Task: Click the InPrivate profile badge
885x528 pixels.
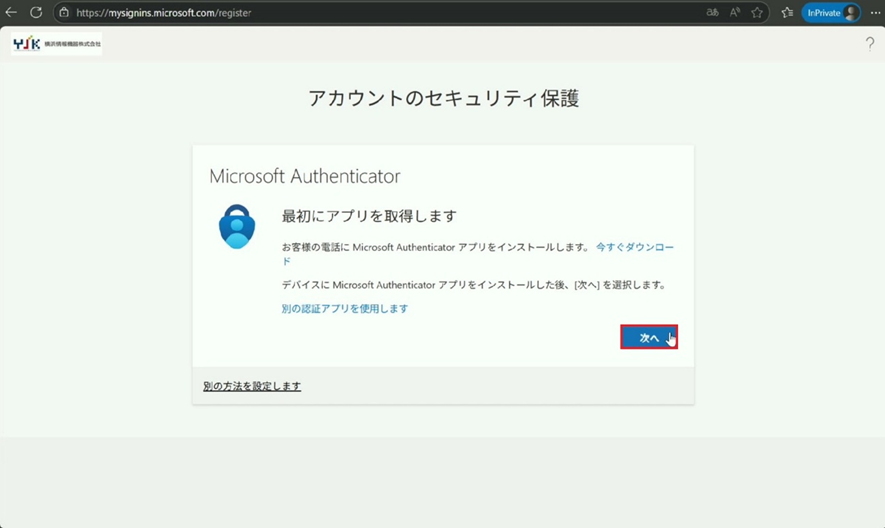Action: [830, 13]
